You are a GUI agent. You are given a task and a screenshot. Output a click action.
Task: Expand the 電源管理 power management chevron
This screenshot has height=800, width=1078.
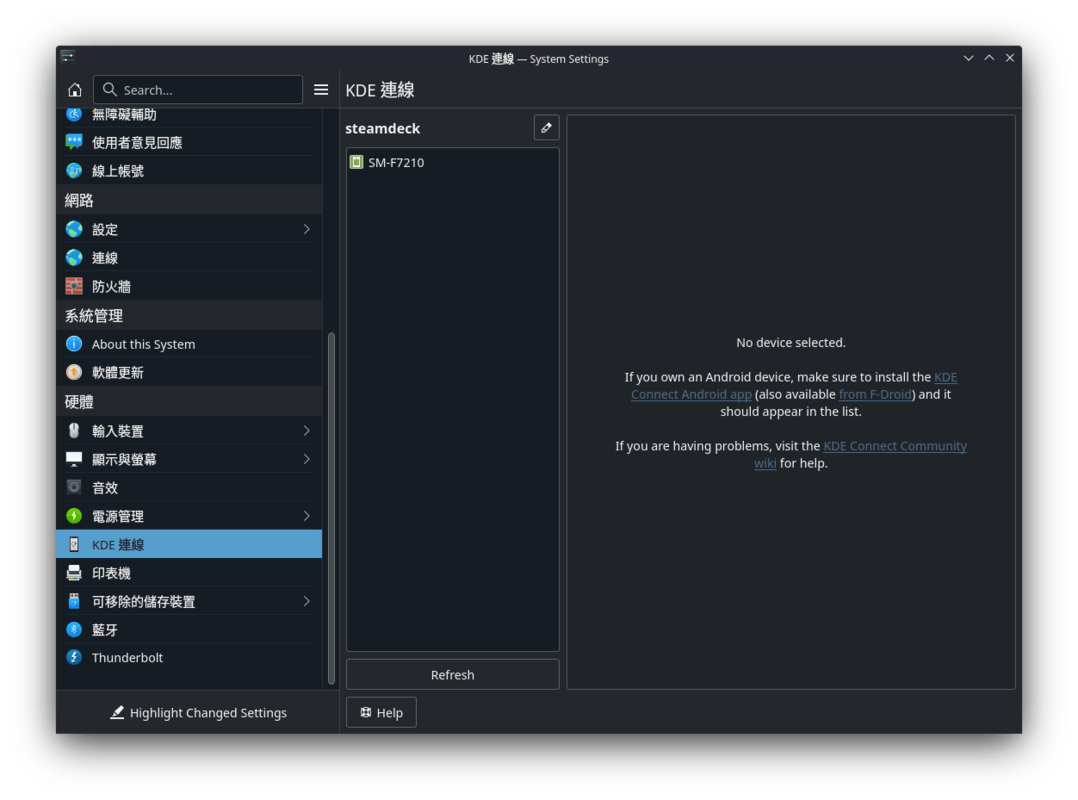tap(307, 516)
